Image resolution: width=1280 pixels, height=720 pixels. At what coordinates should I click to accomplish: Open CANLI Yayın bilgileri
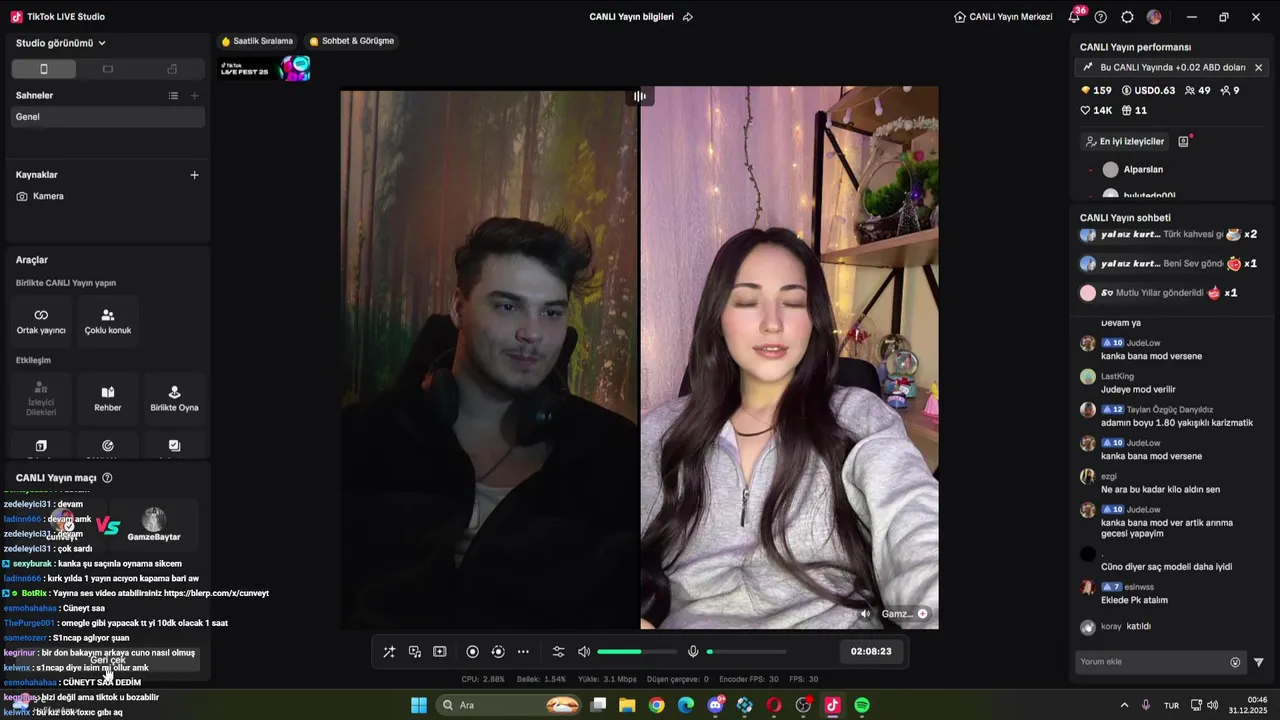tap(631, 17)
